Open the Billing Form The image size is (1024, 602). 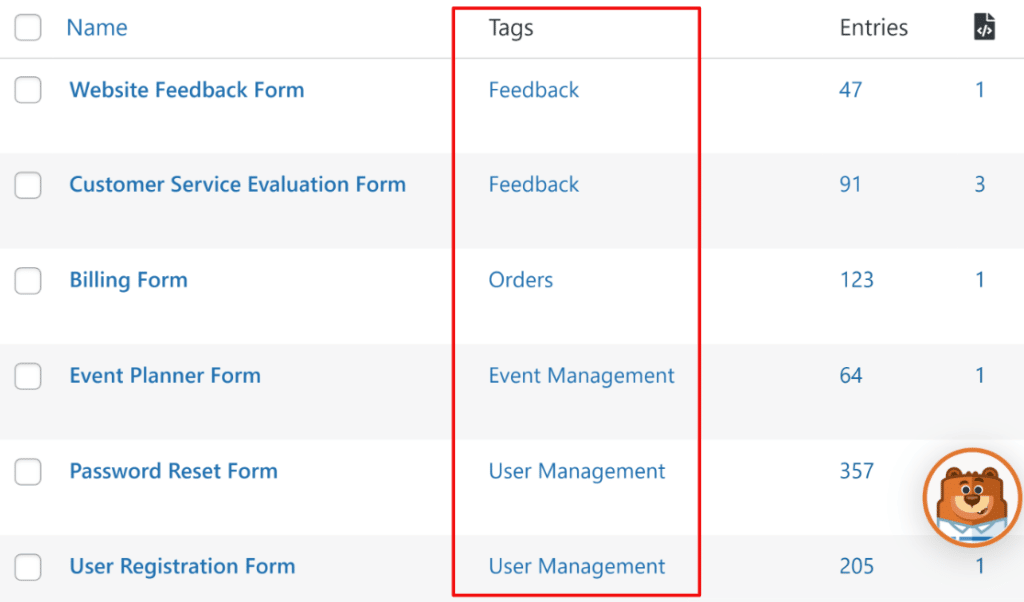click(x=128, y=280)
